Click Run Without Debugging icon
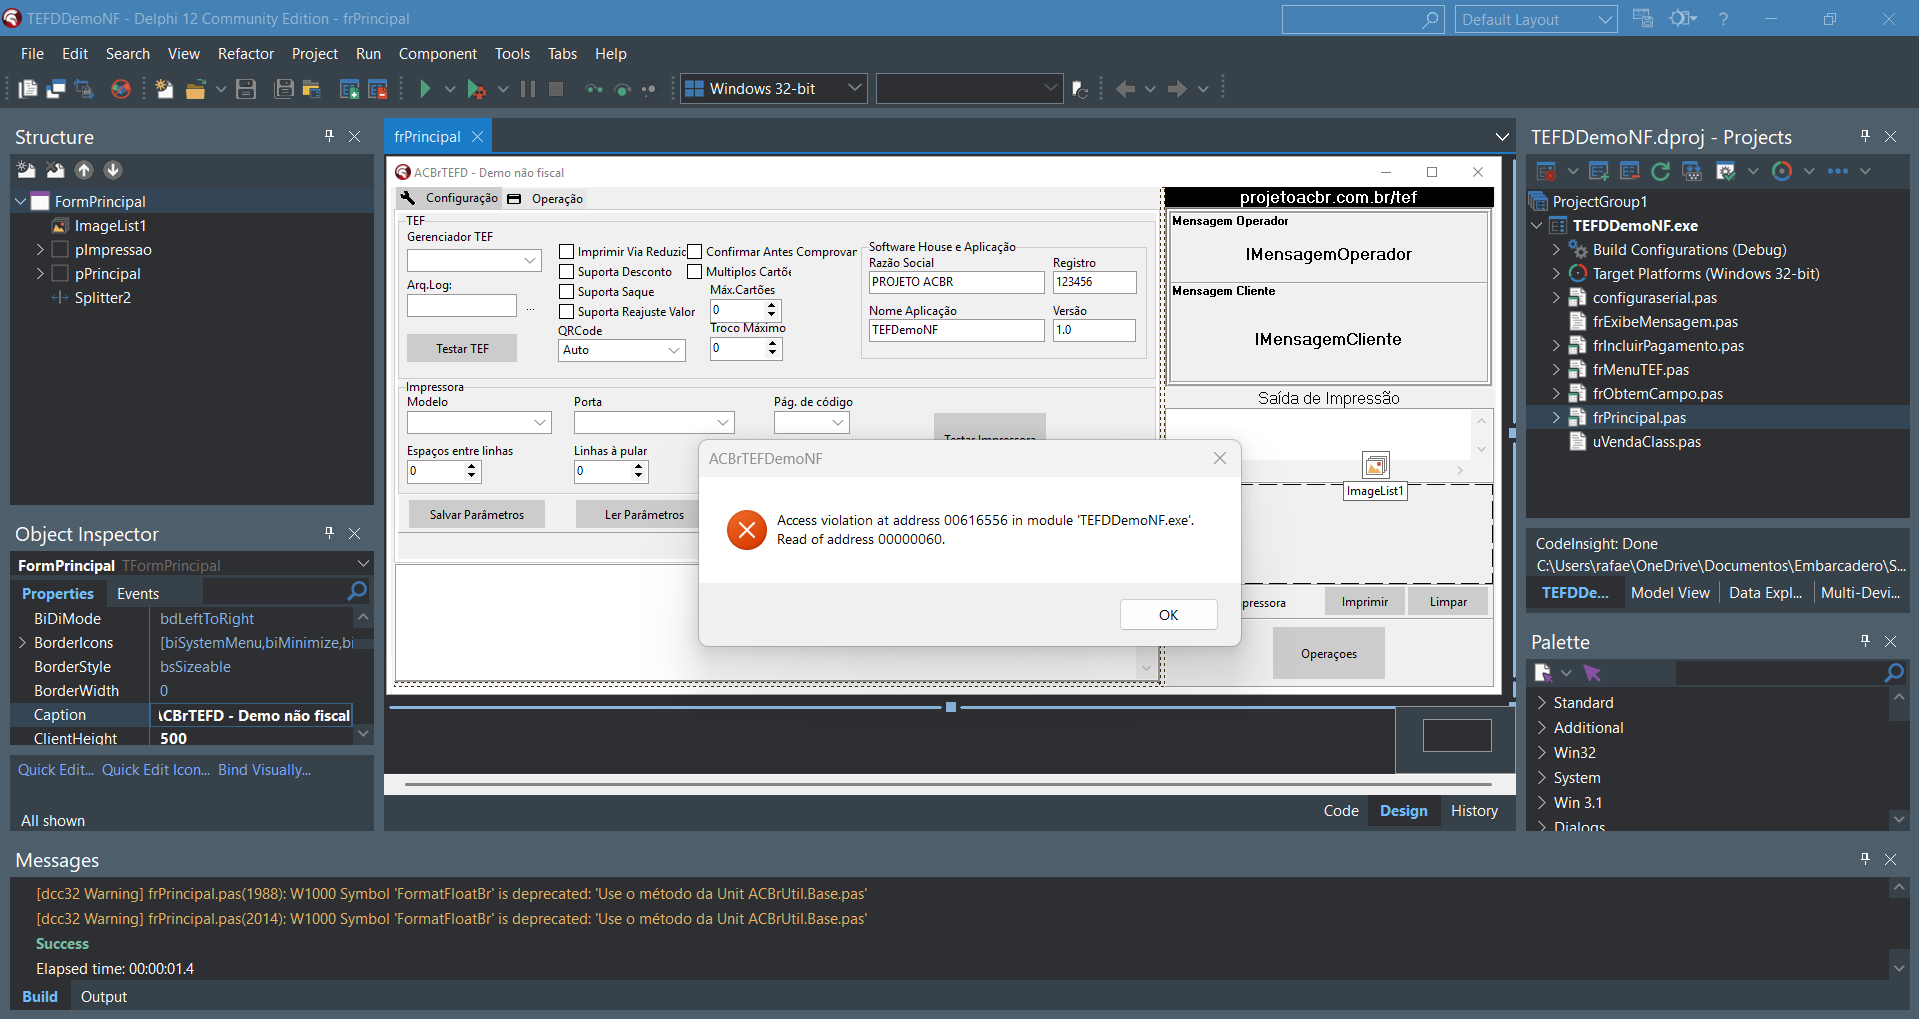The image size is (1919, 1019). 477,89
